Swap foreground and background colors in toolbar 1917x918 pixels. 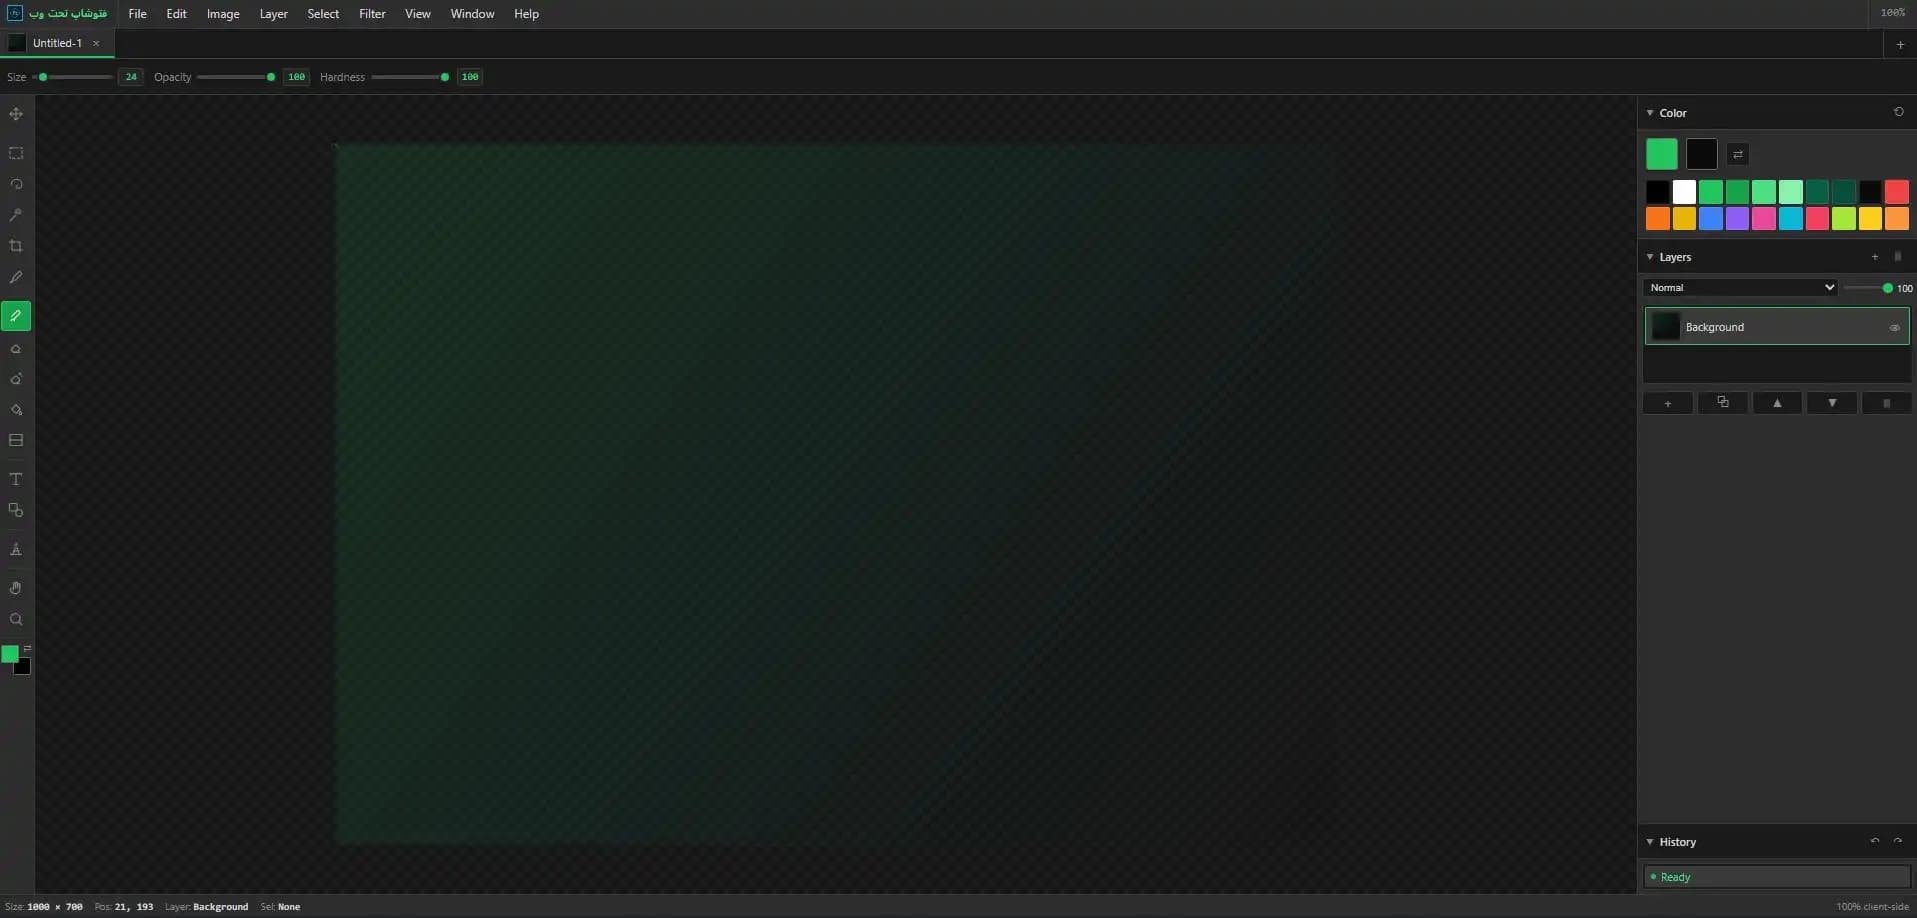pyautogui.click(x=27, y=649)
